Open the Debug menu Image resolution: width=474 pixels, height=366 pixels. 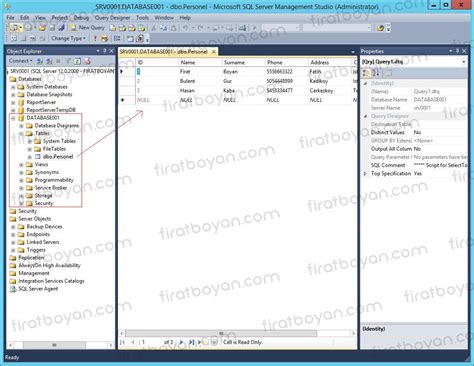tap(81, 18)
